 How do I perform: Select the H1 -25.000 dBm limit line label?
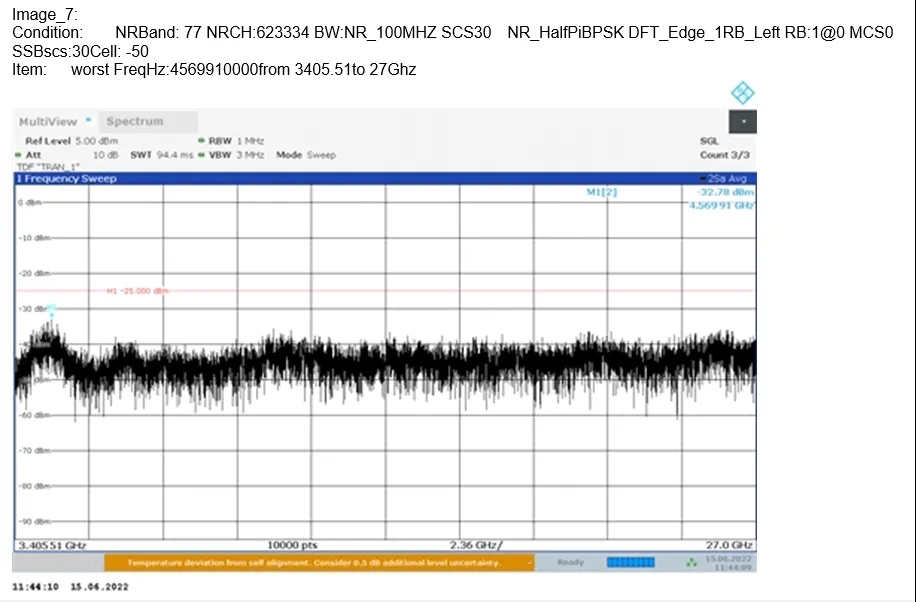click(137, 290)
